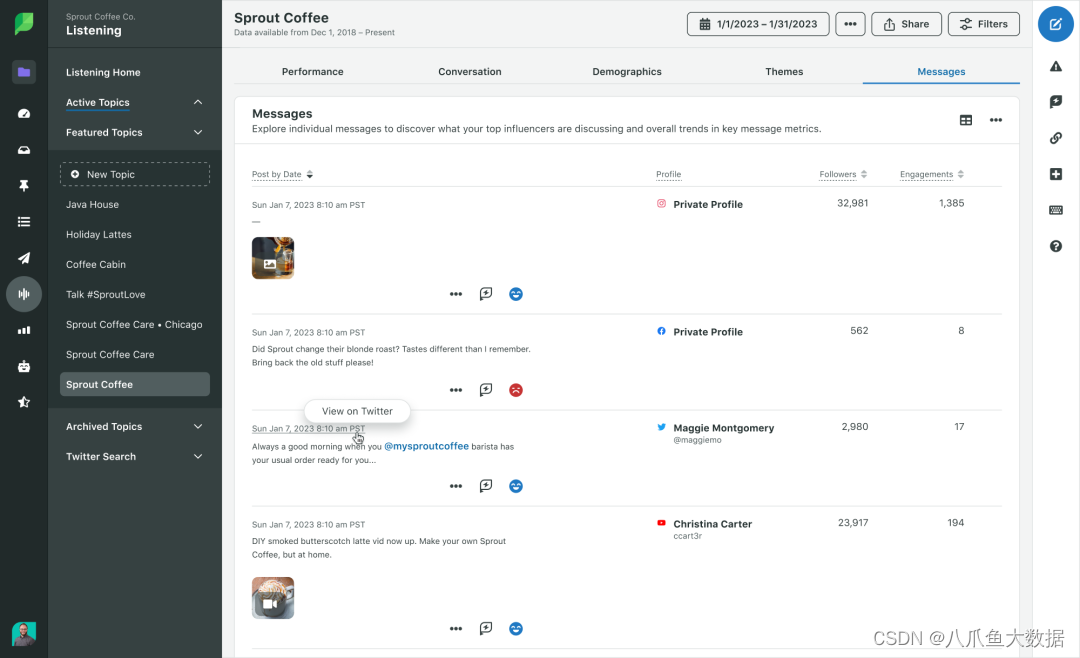Collapse the Active Topics section
The image size is (1080, 658).
[198, 102]
